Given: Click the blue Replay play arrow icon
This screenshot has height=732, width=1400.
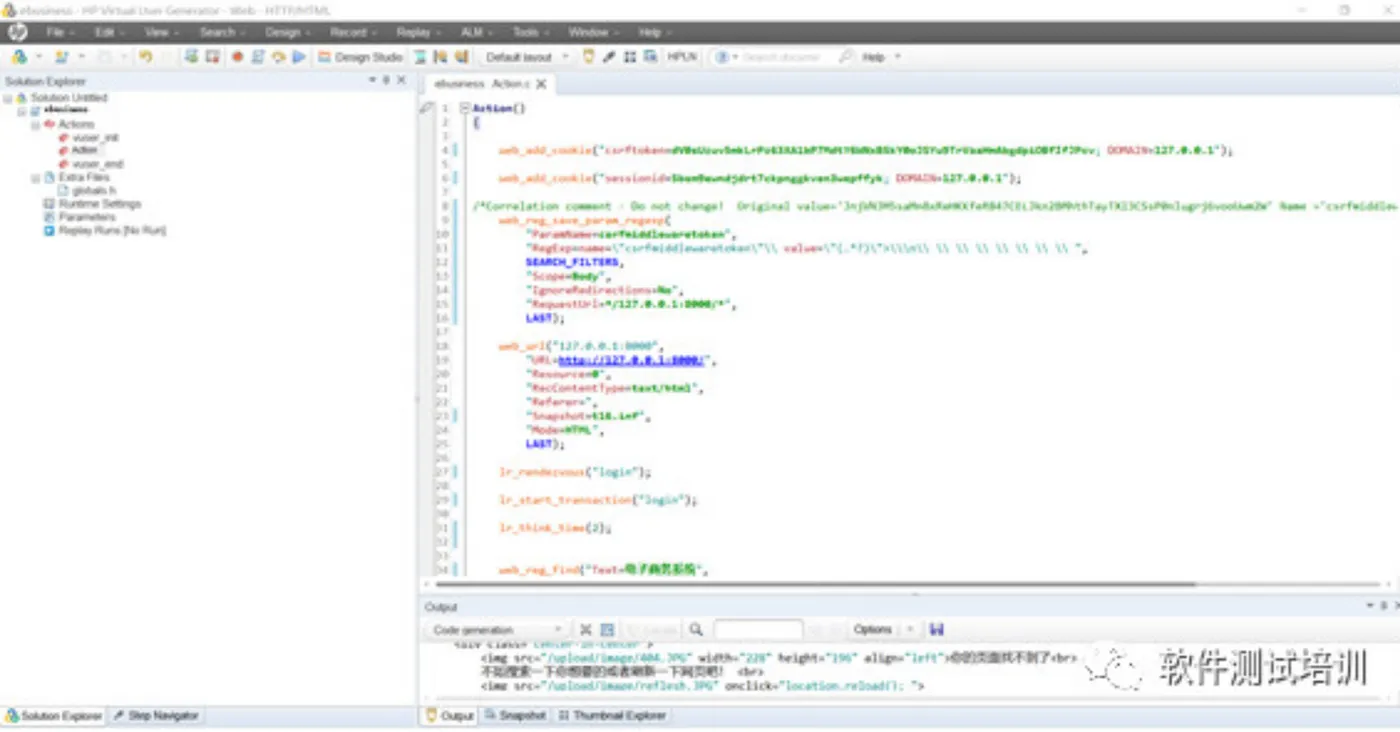Looking at the screenshot, I should tap(299, 57).
